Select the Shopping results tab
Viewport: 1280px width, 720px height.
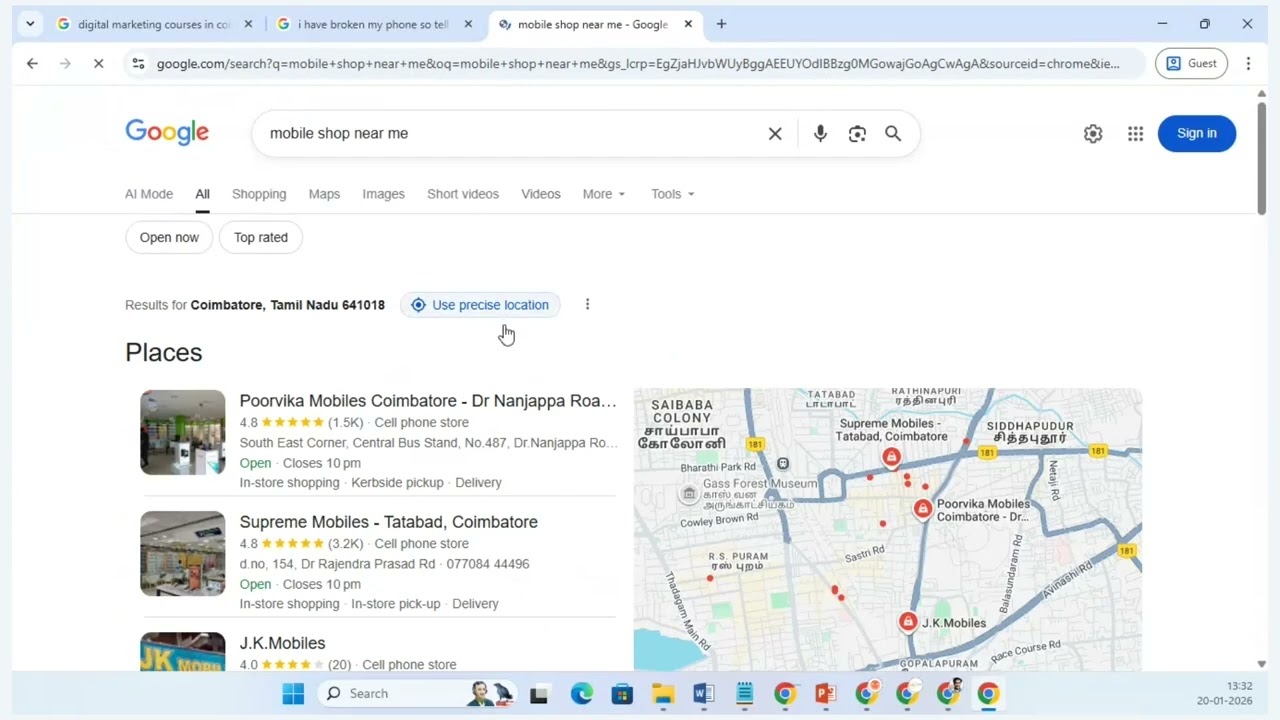259,194
